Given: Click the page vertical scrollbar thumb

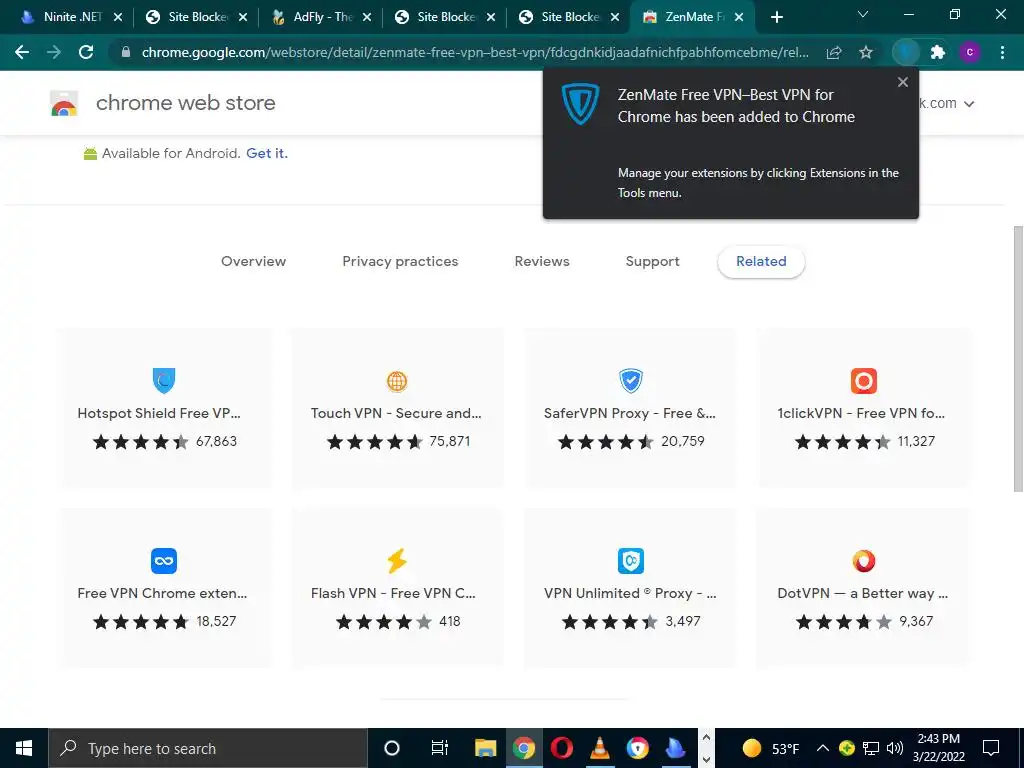Looking at the screenshot, I should pyautogui.click(x=1018, y=359).
